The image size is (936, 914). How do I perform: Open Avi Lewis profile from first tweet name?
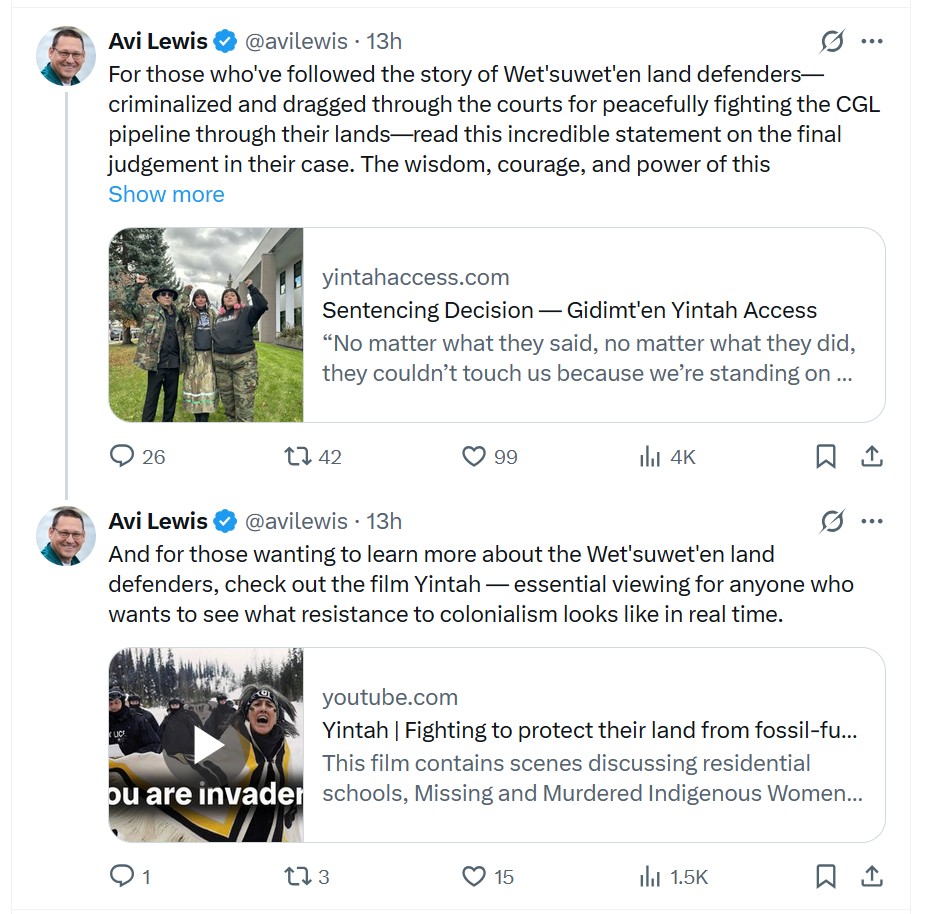(158, 41)
